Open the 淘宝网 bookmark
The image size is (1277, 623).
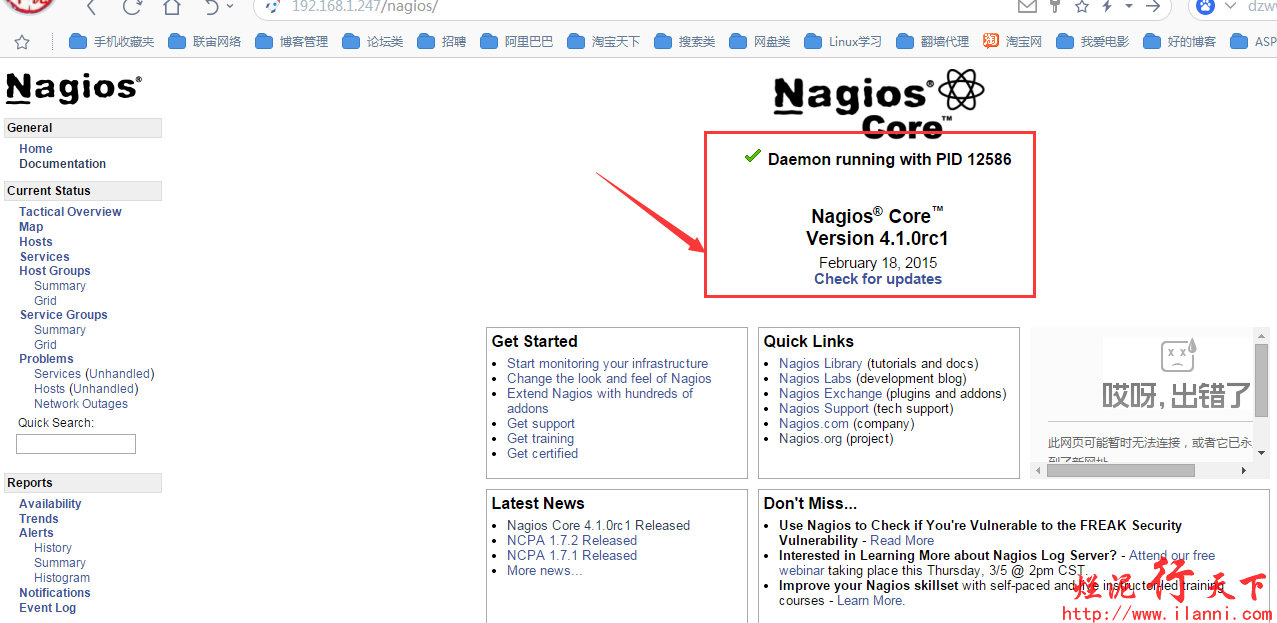click(1012, 42)
